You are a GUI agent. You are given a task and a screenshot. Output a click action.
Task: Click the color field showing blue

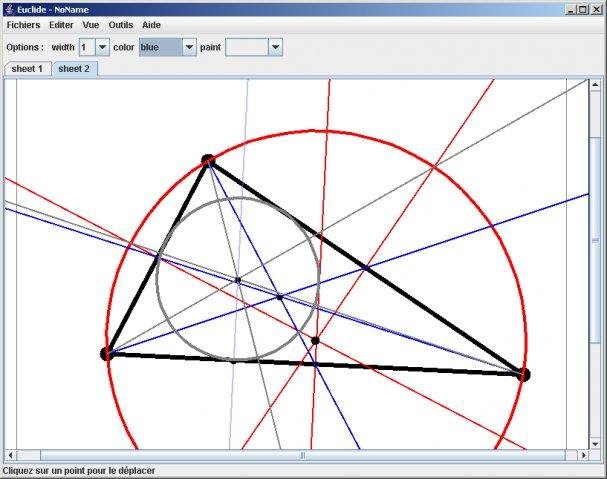(x=161, y=47)
